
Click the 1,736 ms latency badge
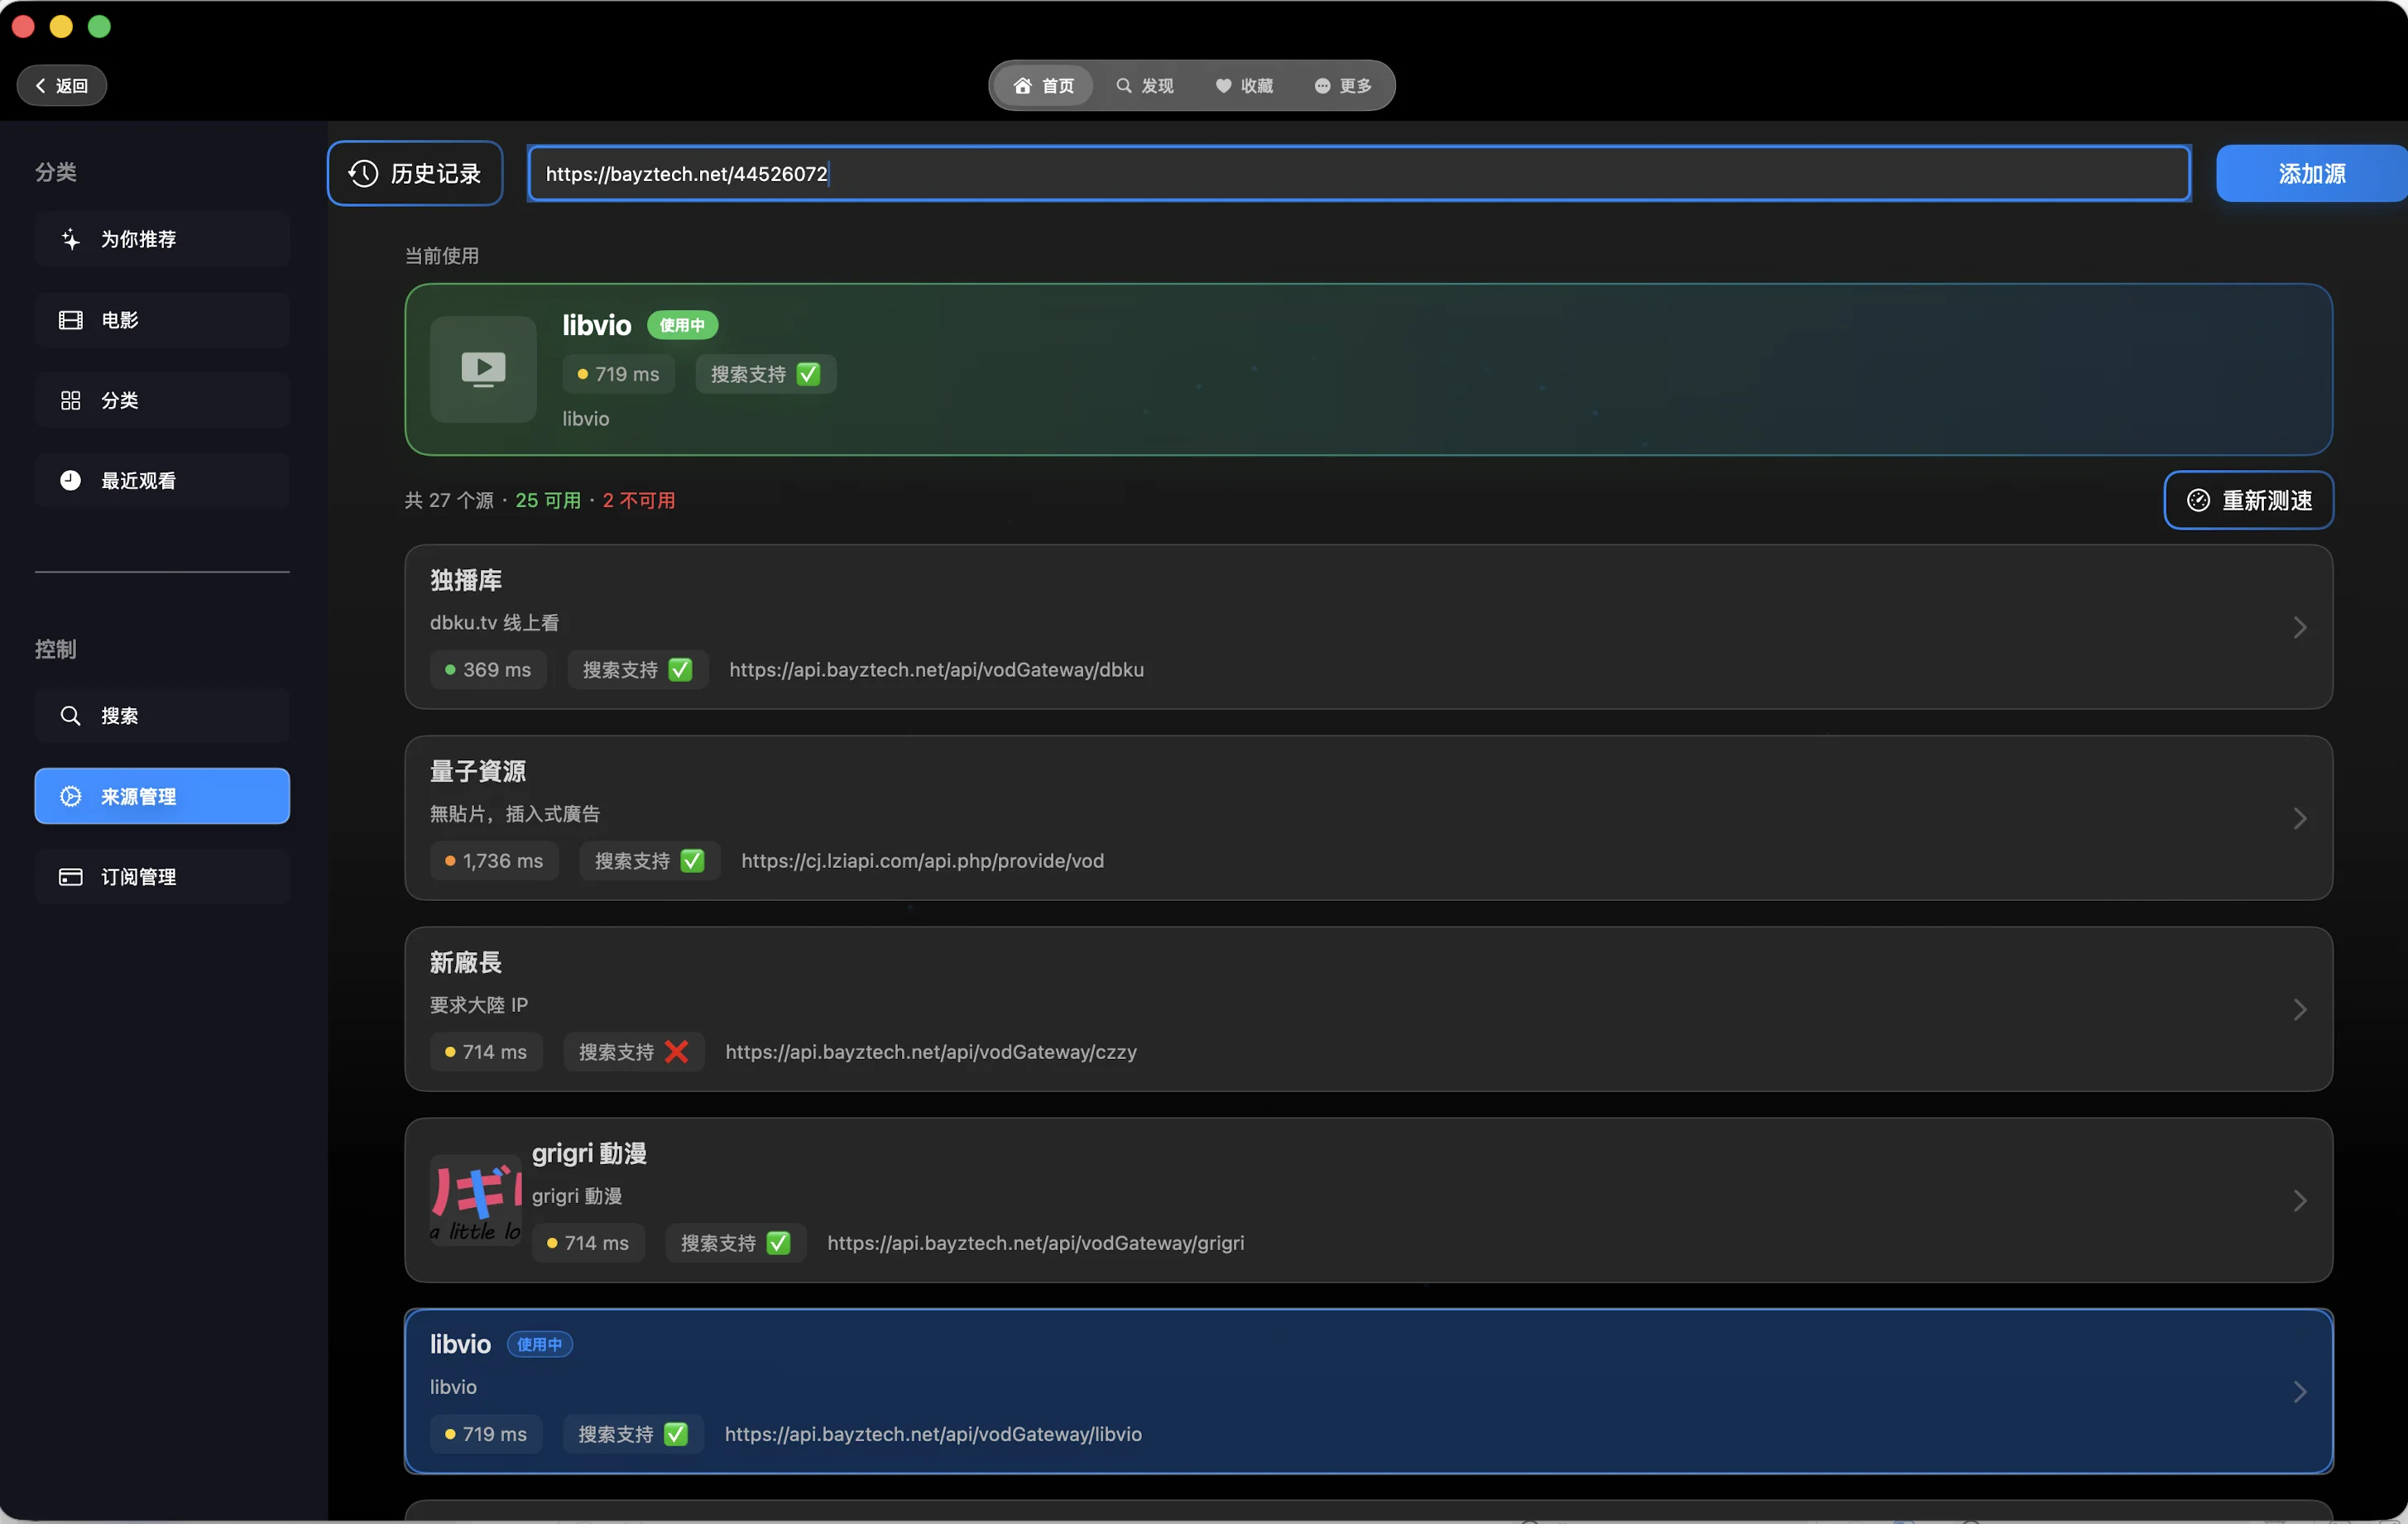494,861
